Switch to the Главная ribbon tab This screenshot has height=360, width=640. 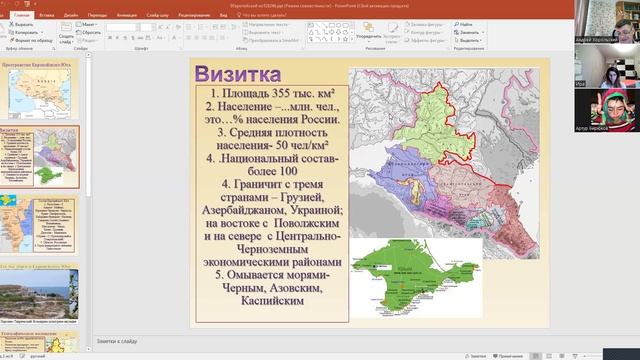(x=22, y=15)
